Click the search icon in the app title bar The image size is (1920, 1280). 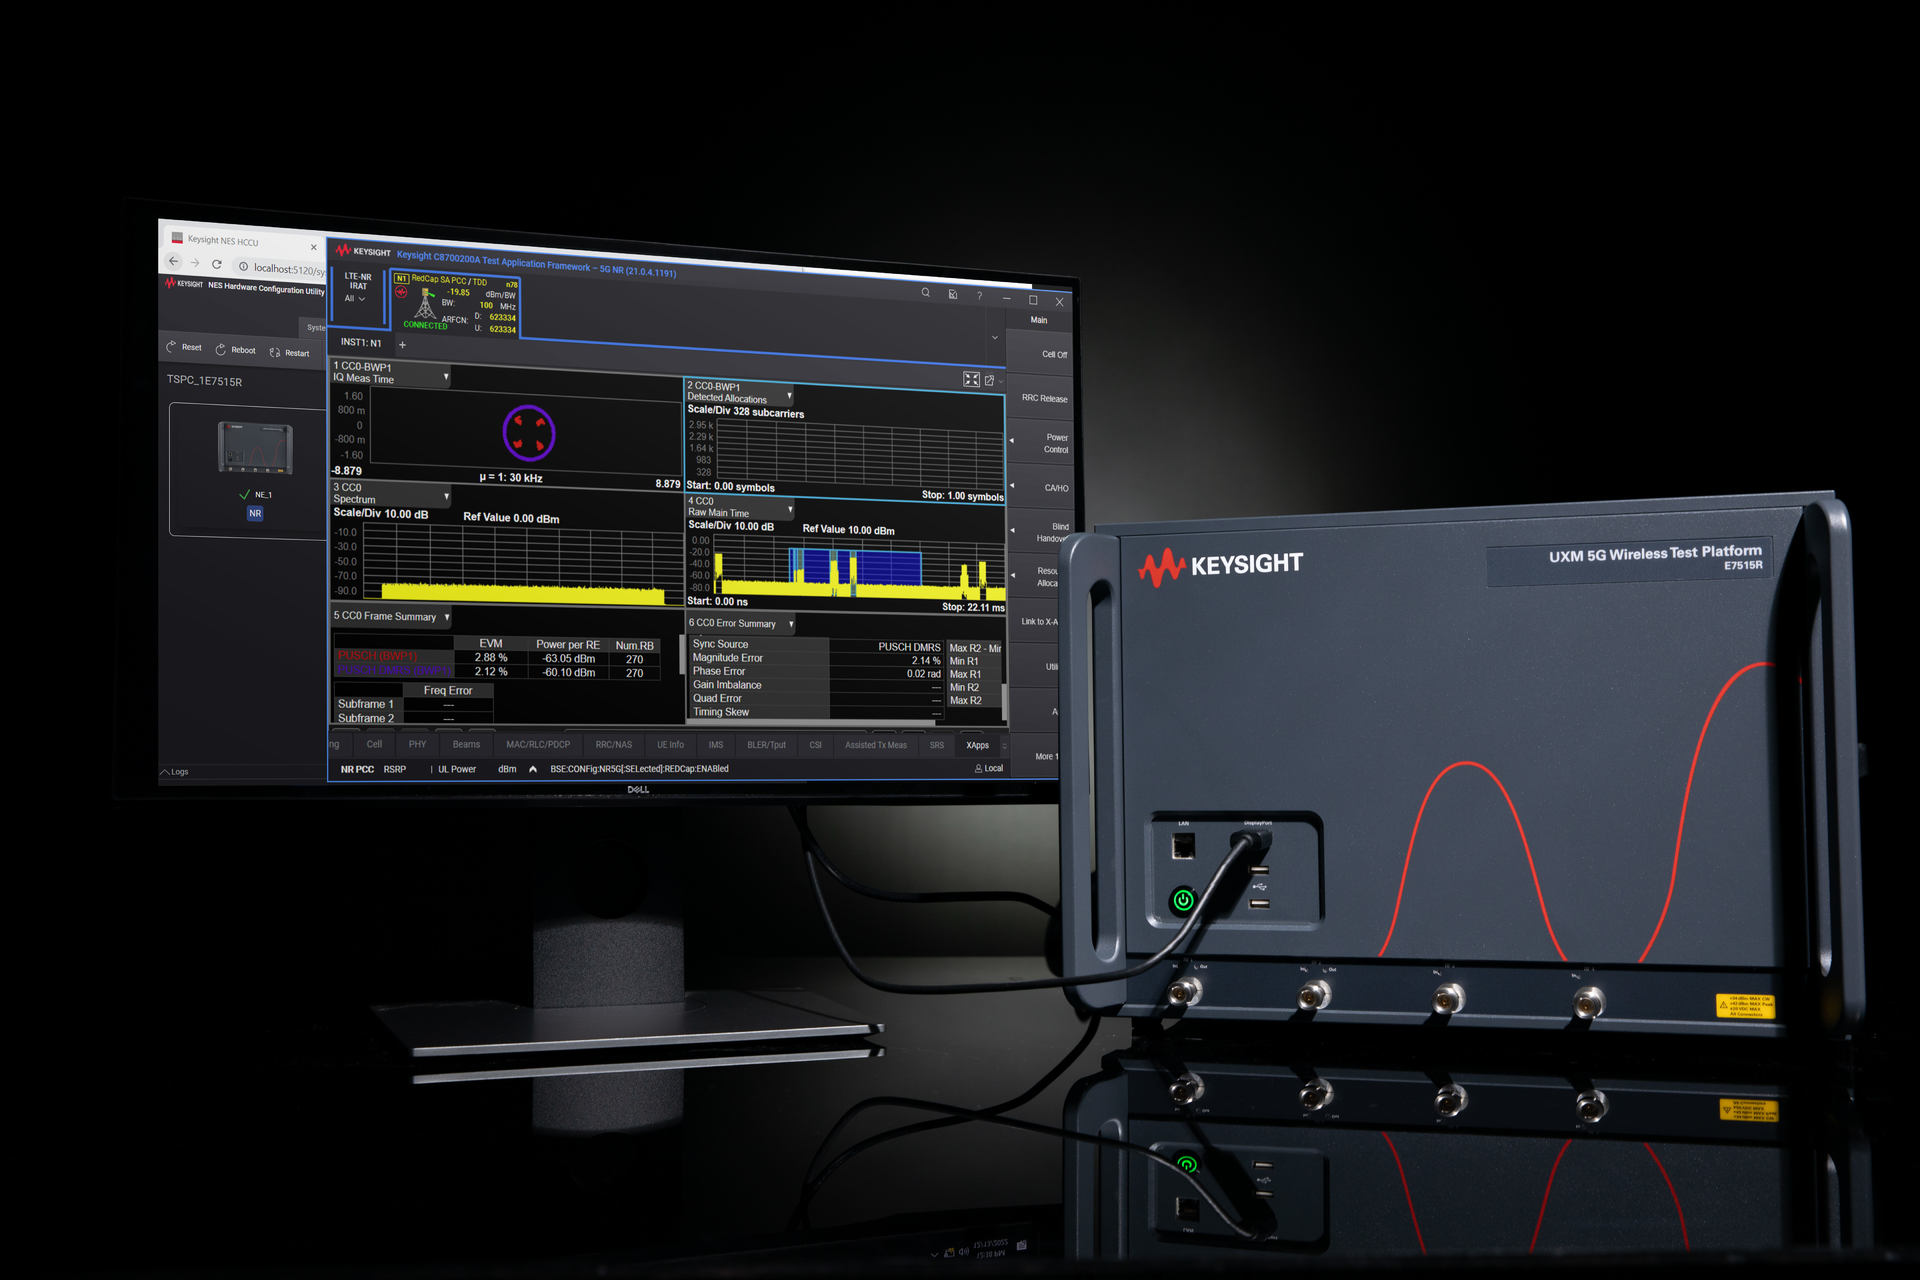(924, 292)
